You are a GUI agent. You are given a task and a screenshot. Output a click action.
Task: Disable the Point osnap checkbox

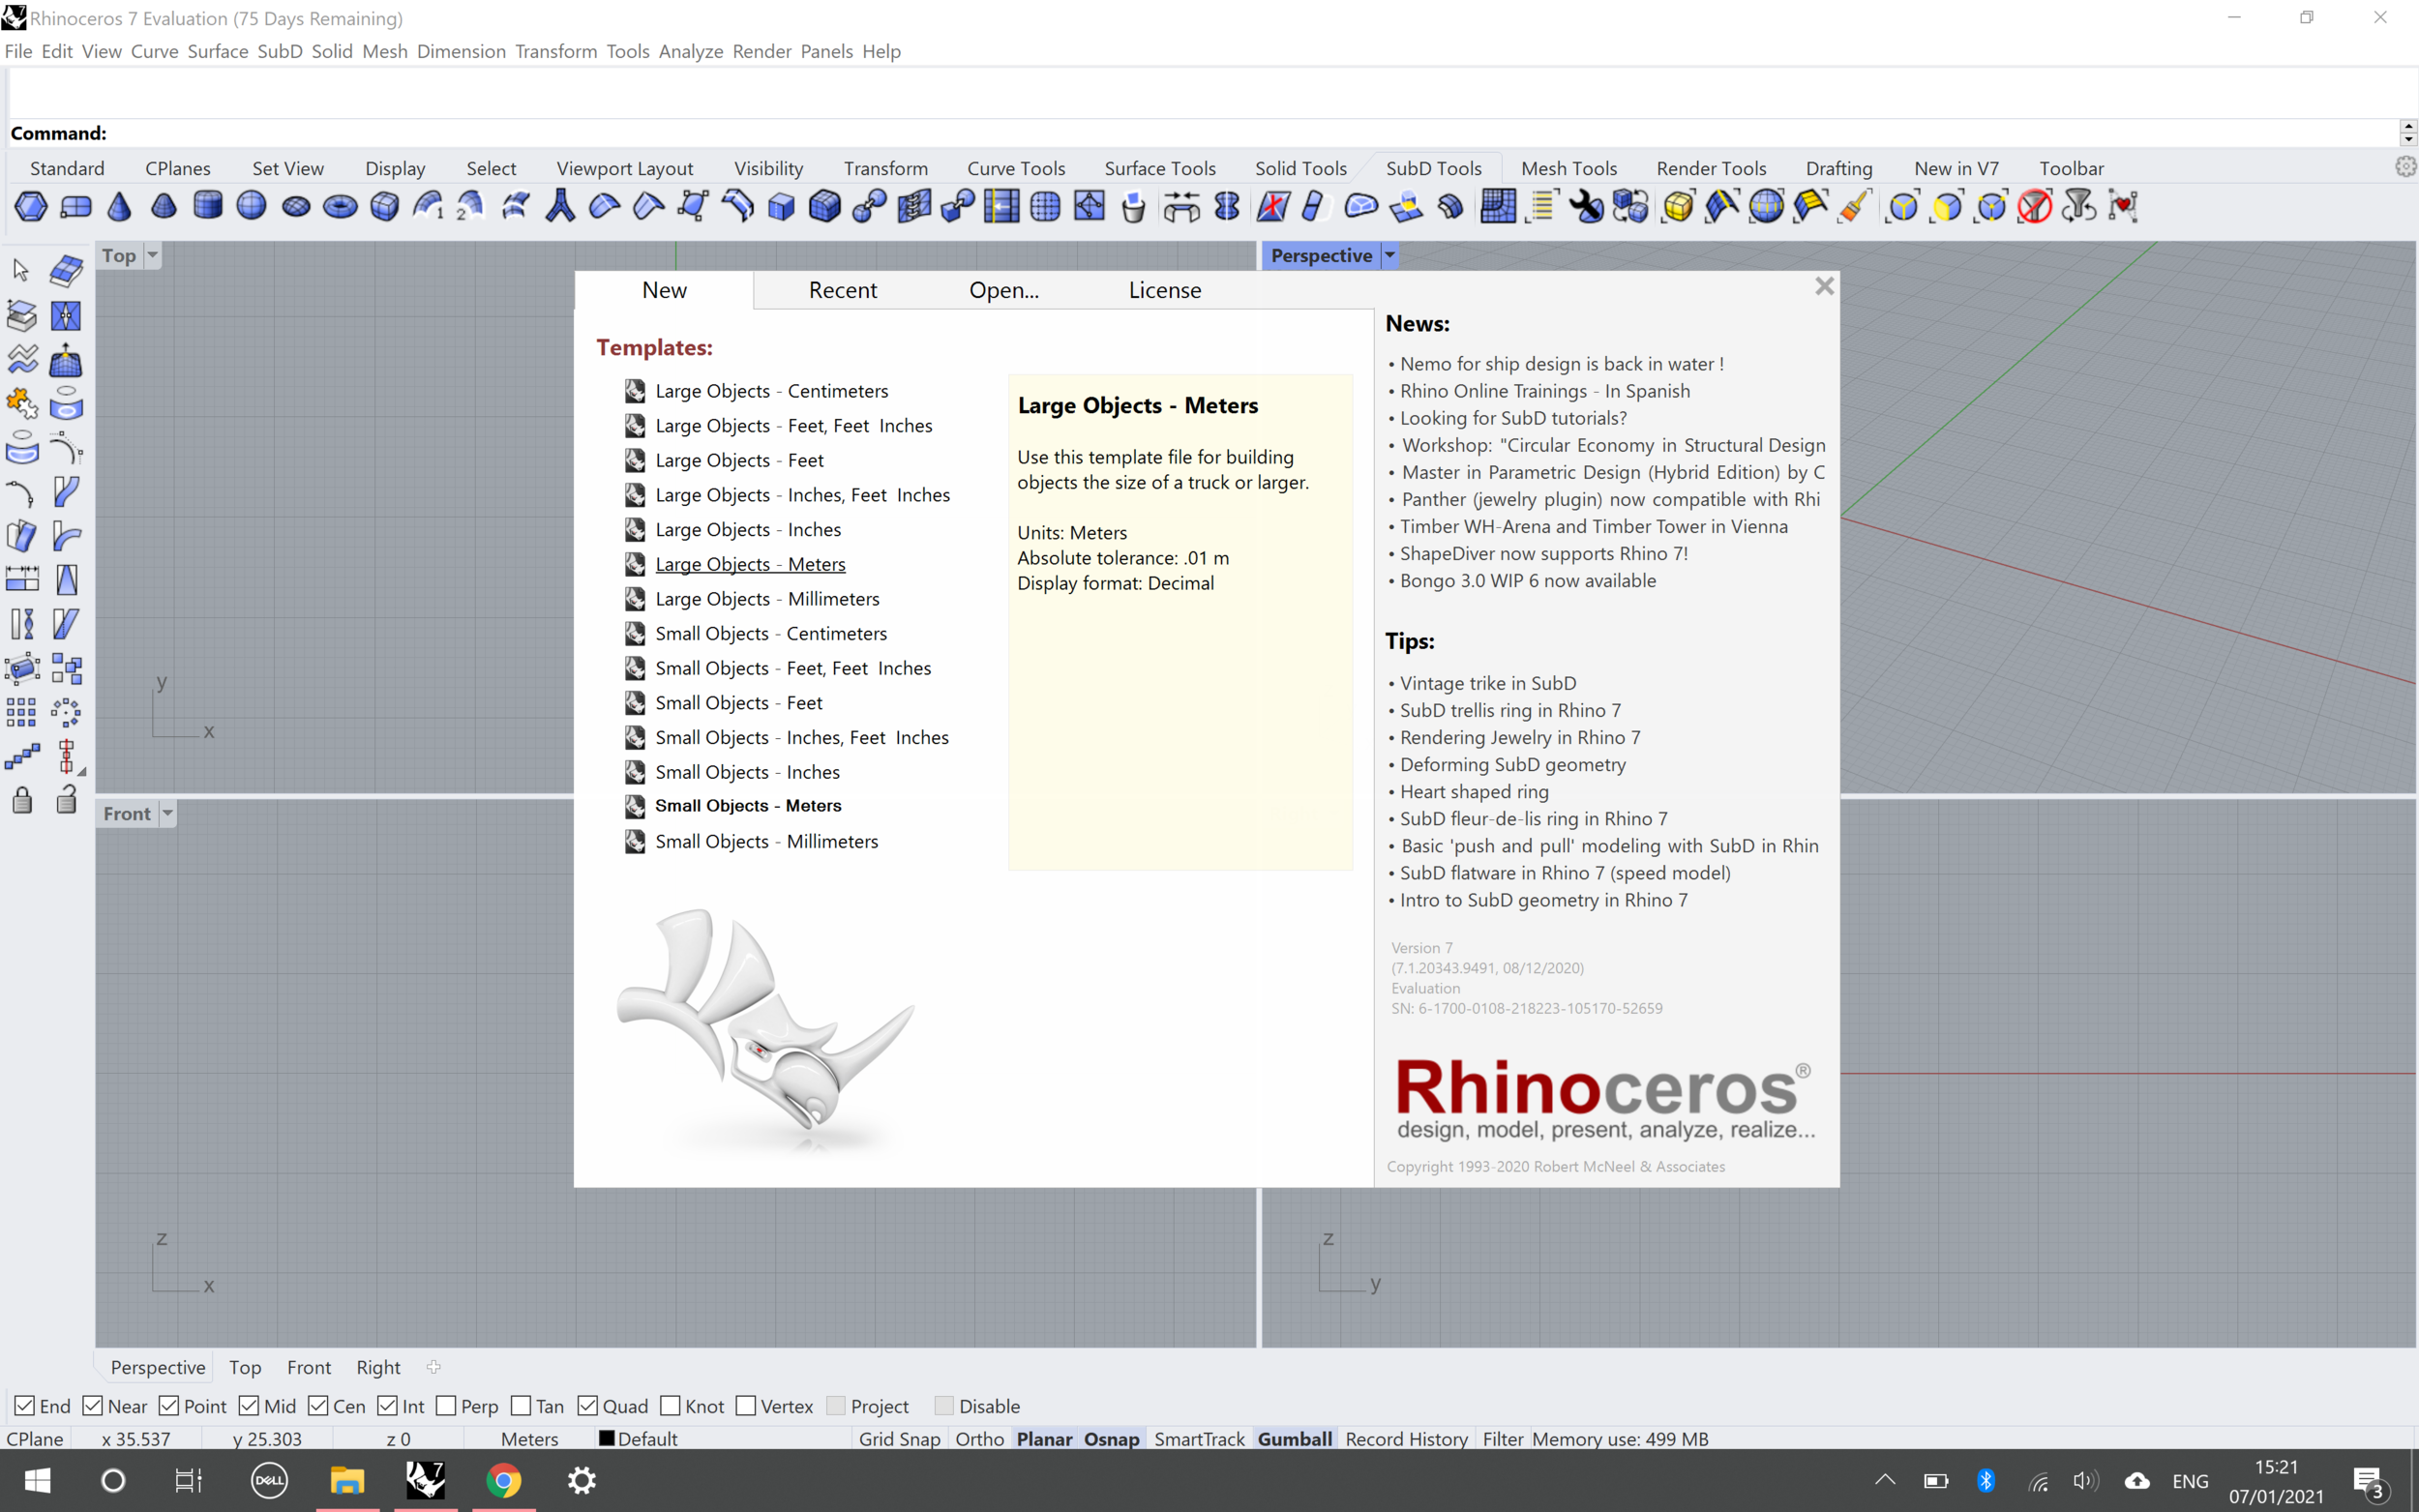[x=169, y=1406]
